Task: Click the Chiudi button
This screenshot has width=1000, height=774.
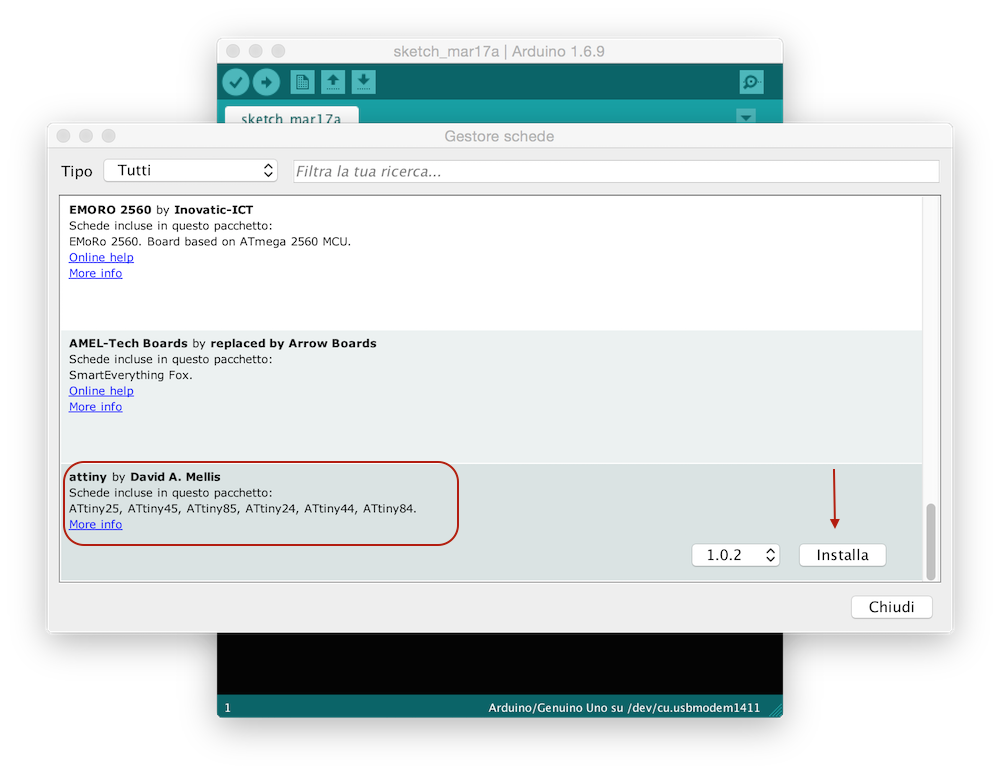Action: pos(892,607)
